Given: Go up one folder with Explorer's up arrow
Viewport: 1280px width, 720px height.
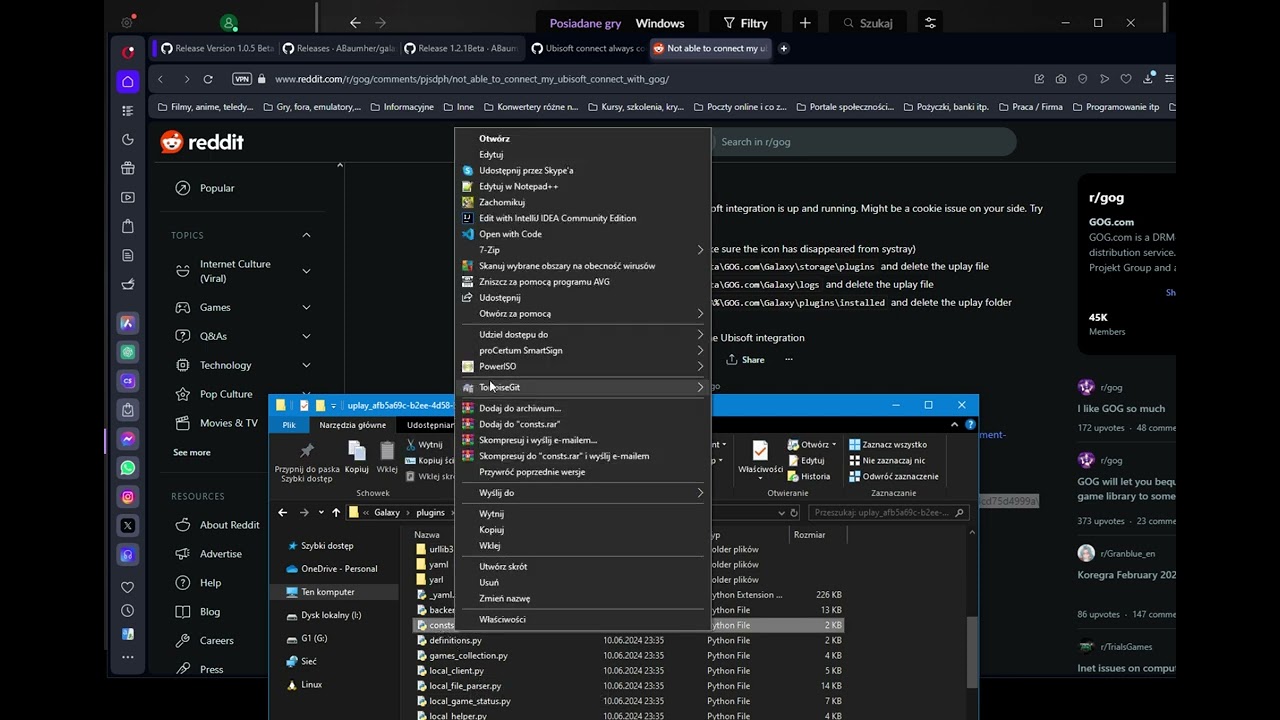Looking at the screenshot, I should 336,513.
